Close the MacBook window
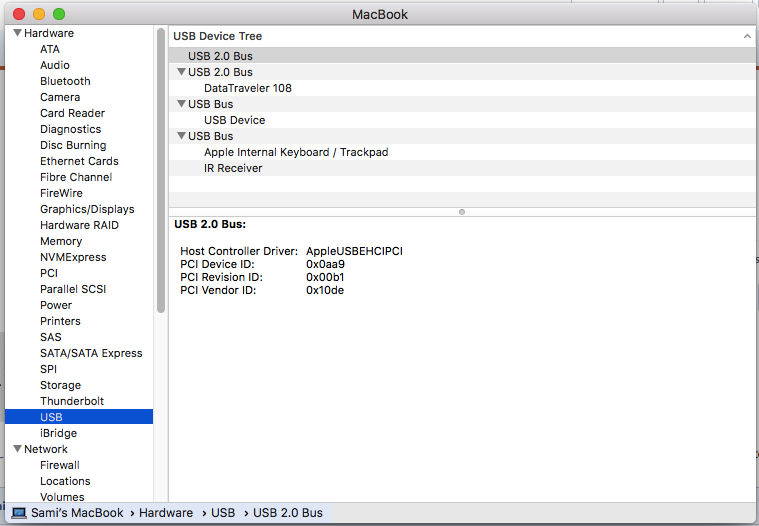The image size is (759, 526). click(19, 14)
